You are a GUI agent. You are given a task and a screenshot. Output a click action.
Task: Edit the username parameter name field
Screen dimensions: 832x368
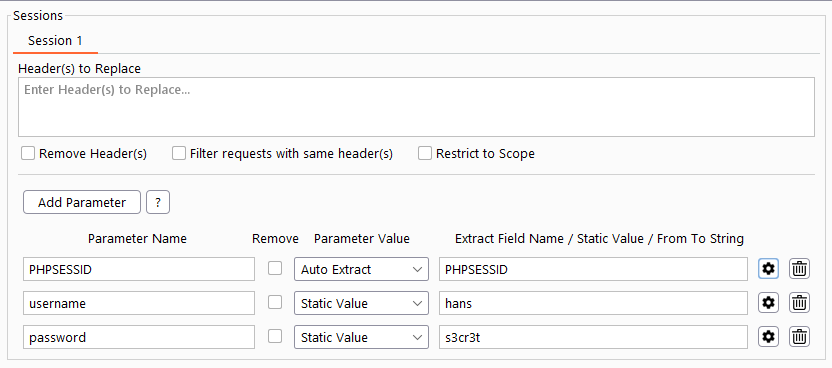139,303
